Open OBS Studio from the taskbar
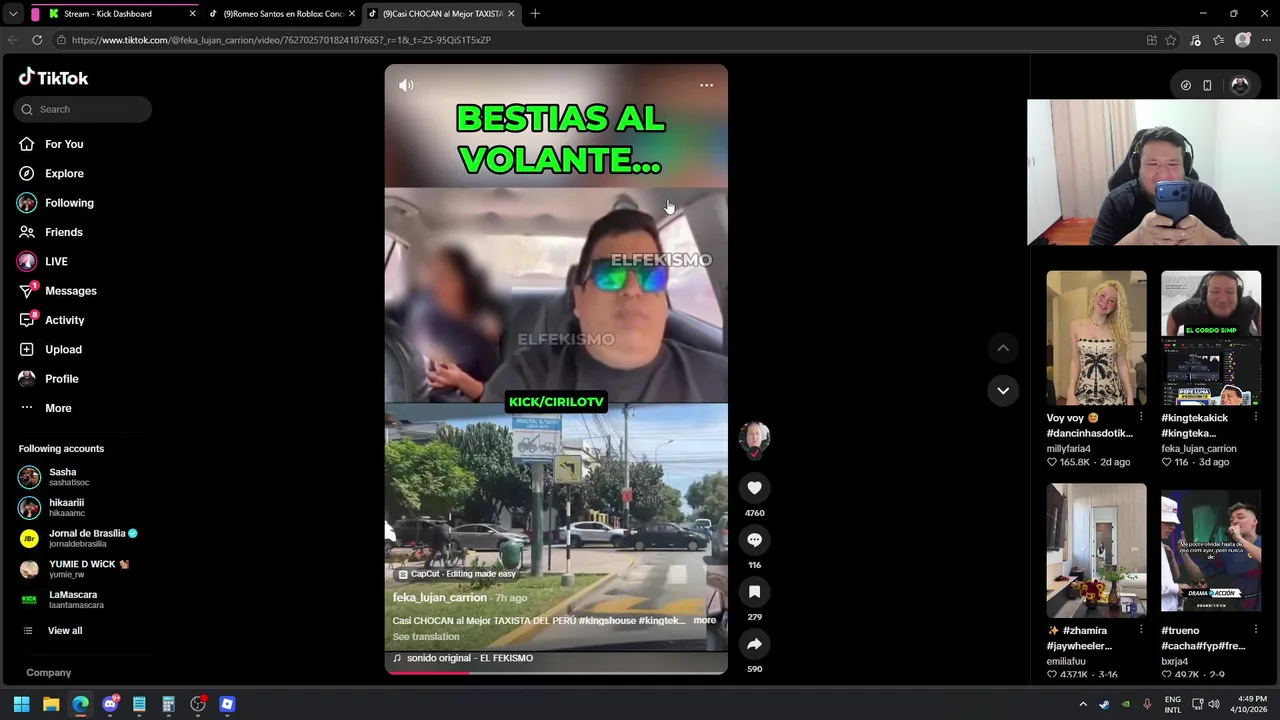Image resolution: width=1280 pixels, height=720 pixels. pyautogui.click(x=198, y=704)
